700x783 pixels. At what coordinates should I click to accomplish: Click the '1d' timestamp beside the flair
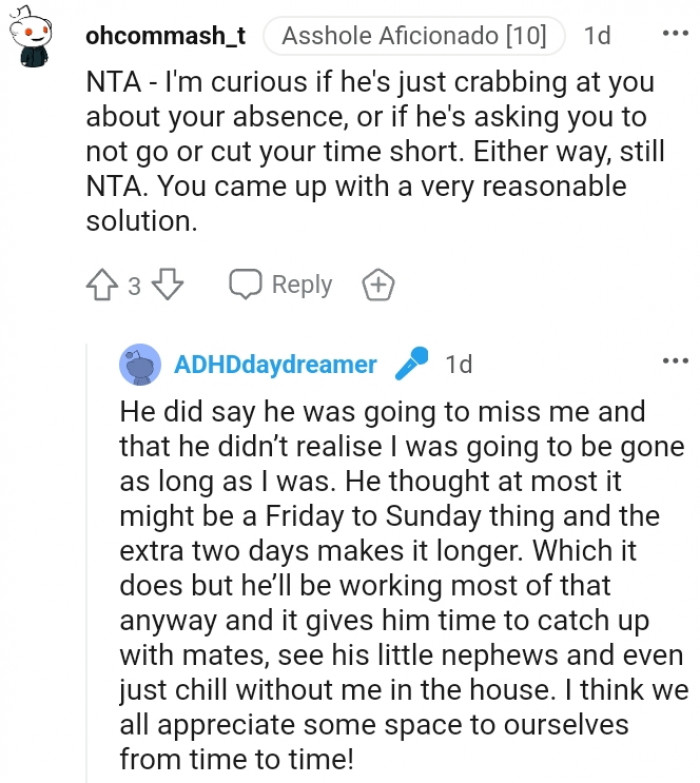(x=597, y=37)
